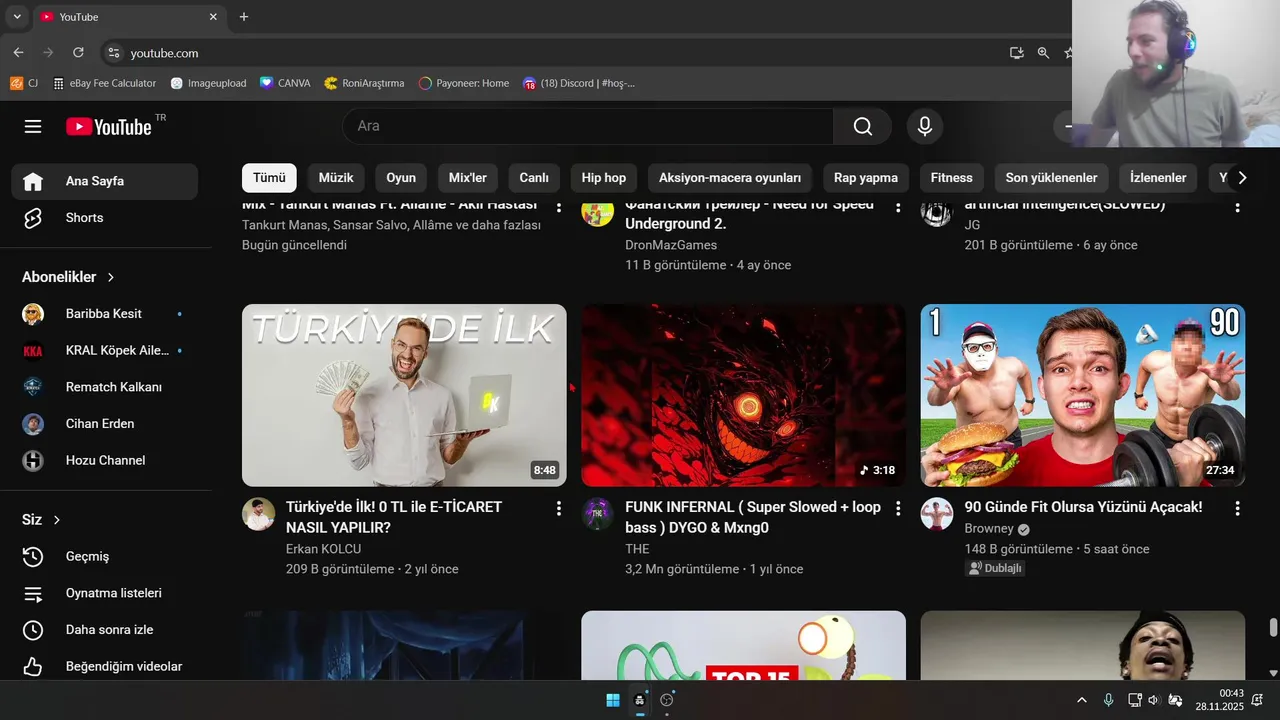Screen dimensions: 1280x720
Task: Click the Dublajlı badge
Action: [x=995, y=568]
